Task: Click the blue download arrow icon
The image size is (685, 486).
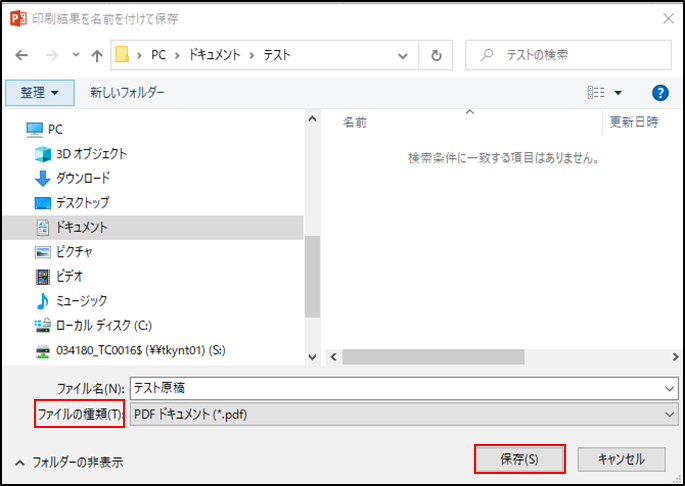Action: pyautogui.click(x=43, y=179)
